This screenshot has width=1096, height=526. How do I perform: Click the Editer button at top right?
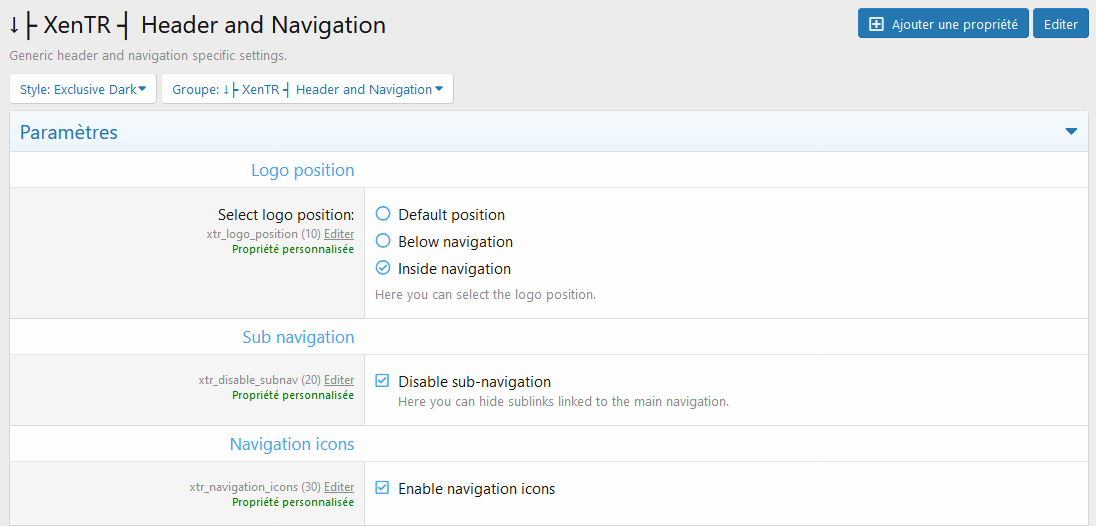tap(1060, 24)
